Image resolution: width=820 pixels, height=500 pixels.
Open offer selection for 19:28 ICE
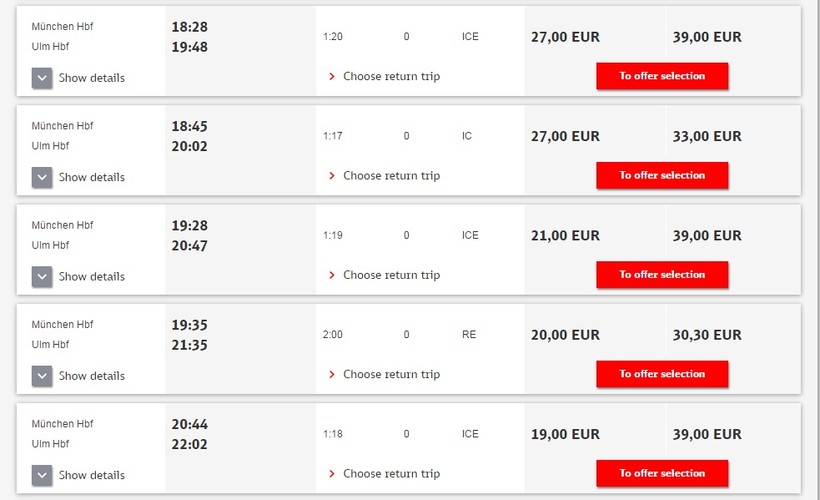662,275
